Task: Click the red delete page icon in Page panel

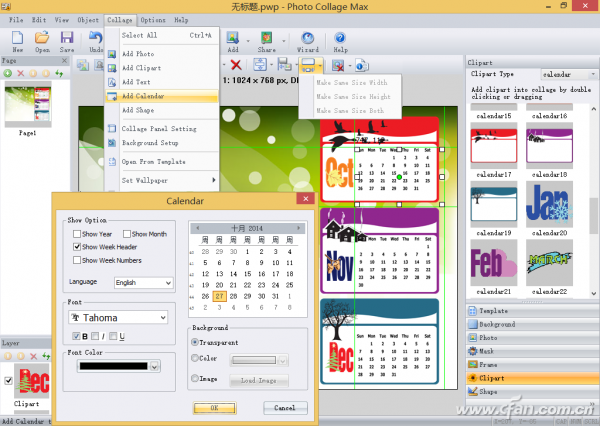Action: pyautogui.click(x=21, y=73)
